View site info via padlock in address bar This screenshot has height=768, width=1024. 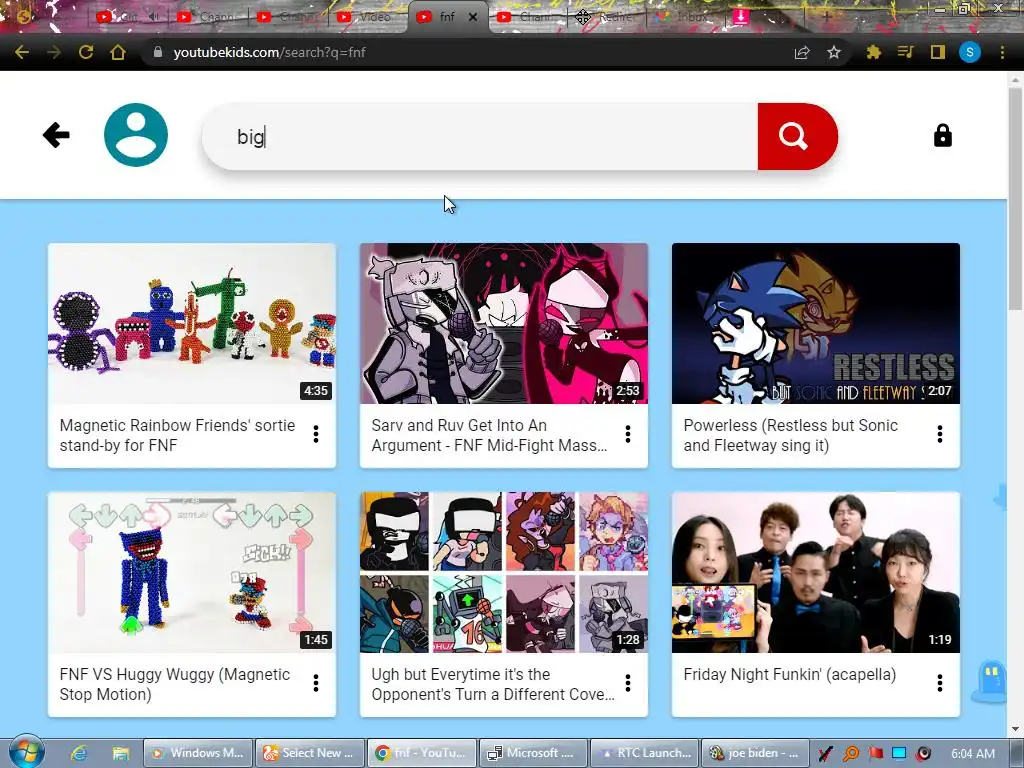(x=157, y=52)
